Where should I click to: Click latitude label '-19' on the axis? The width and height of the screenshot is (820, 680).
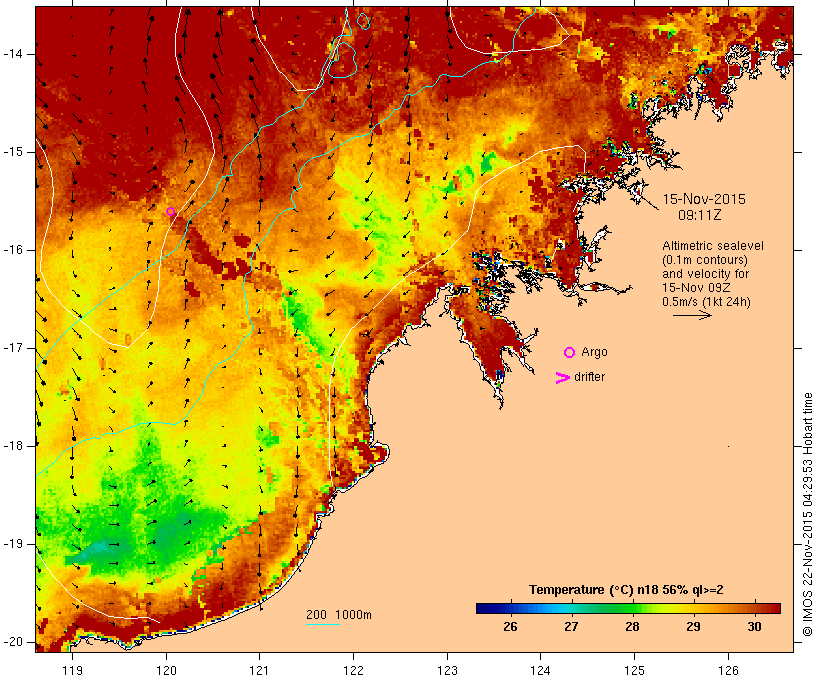13,544
